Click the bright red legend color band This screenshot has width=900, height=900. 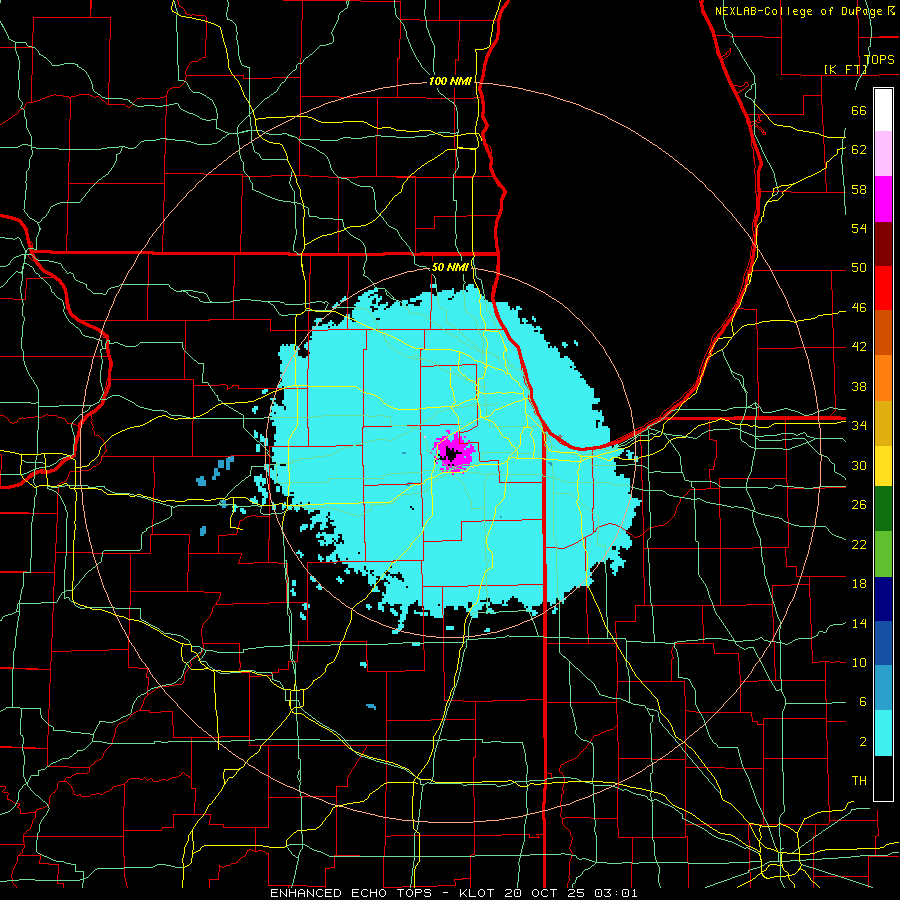click(883, 288)
